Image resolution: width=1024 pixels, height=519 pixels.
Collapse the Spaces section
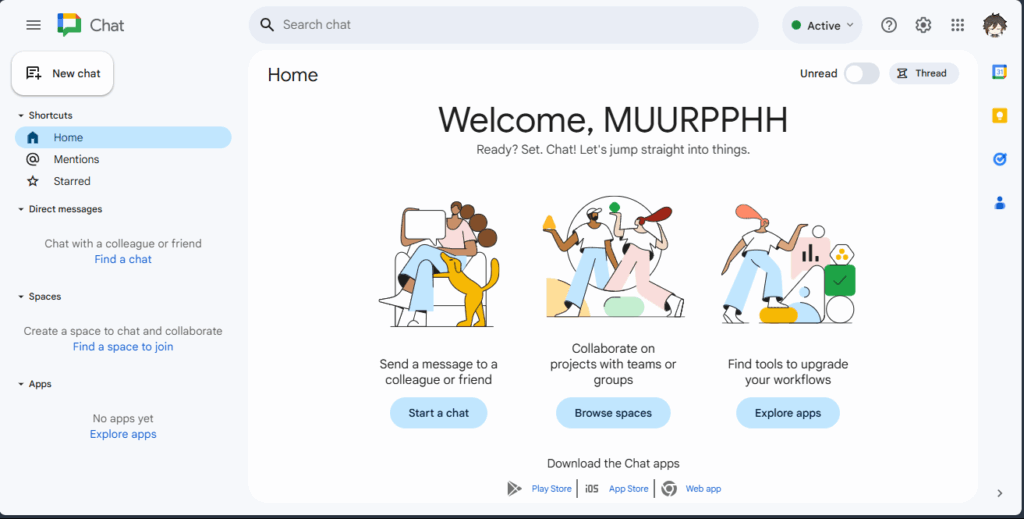click(21, 297)
